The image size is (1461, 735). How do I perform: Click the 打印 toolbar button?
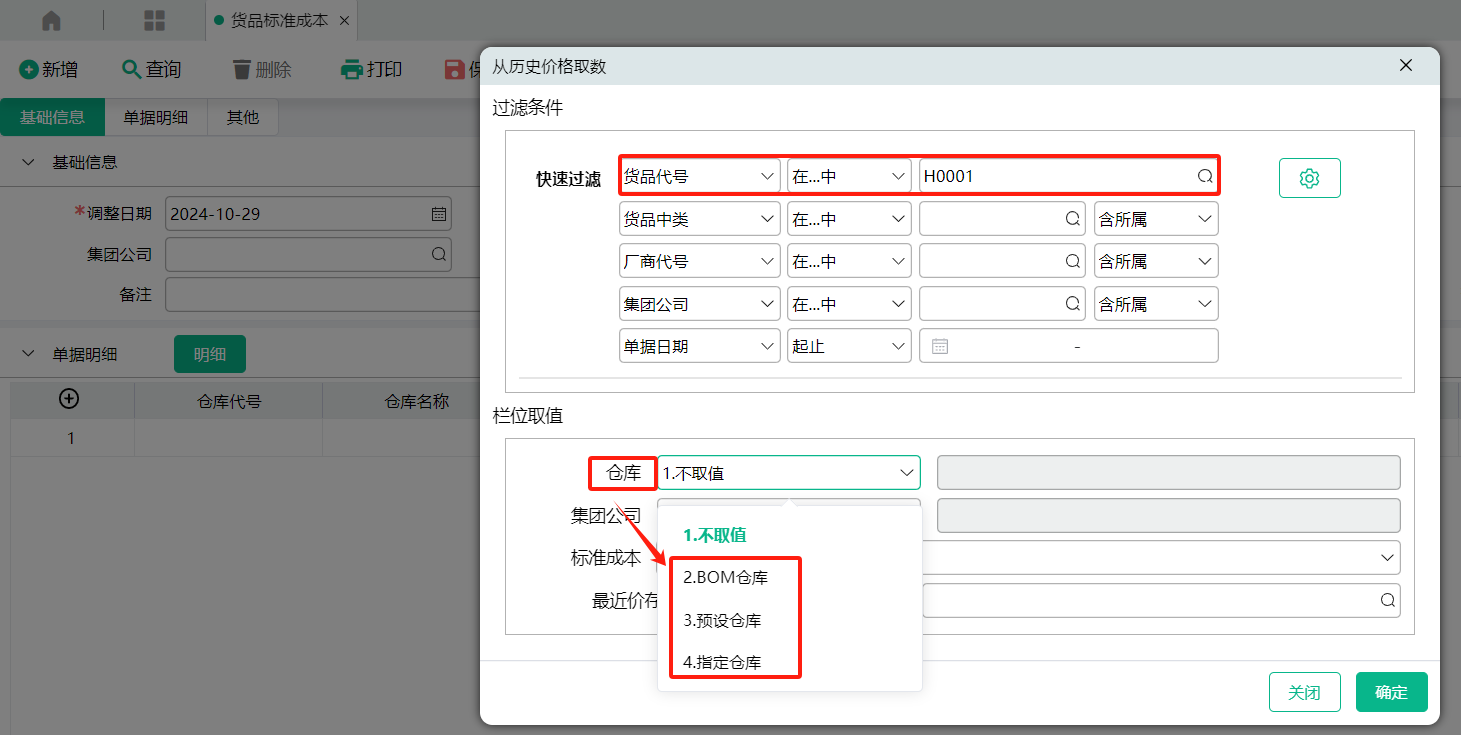pyautogui.click(x=372, y=69)
